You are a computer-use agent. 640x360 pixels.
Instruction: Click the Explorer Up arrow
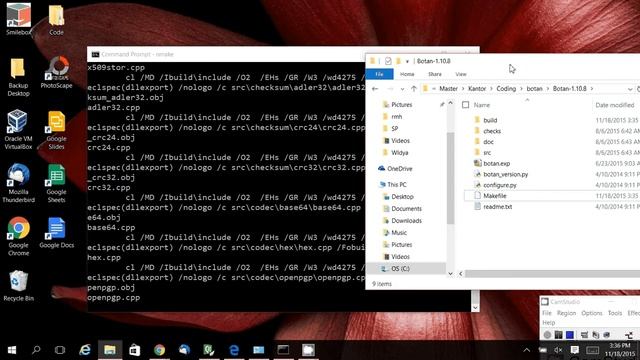[x=414, y=89]
